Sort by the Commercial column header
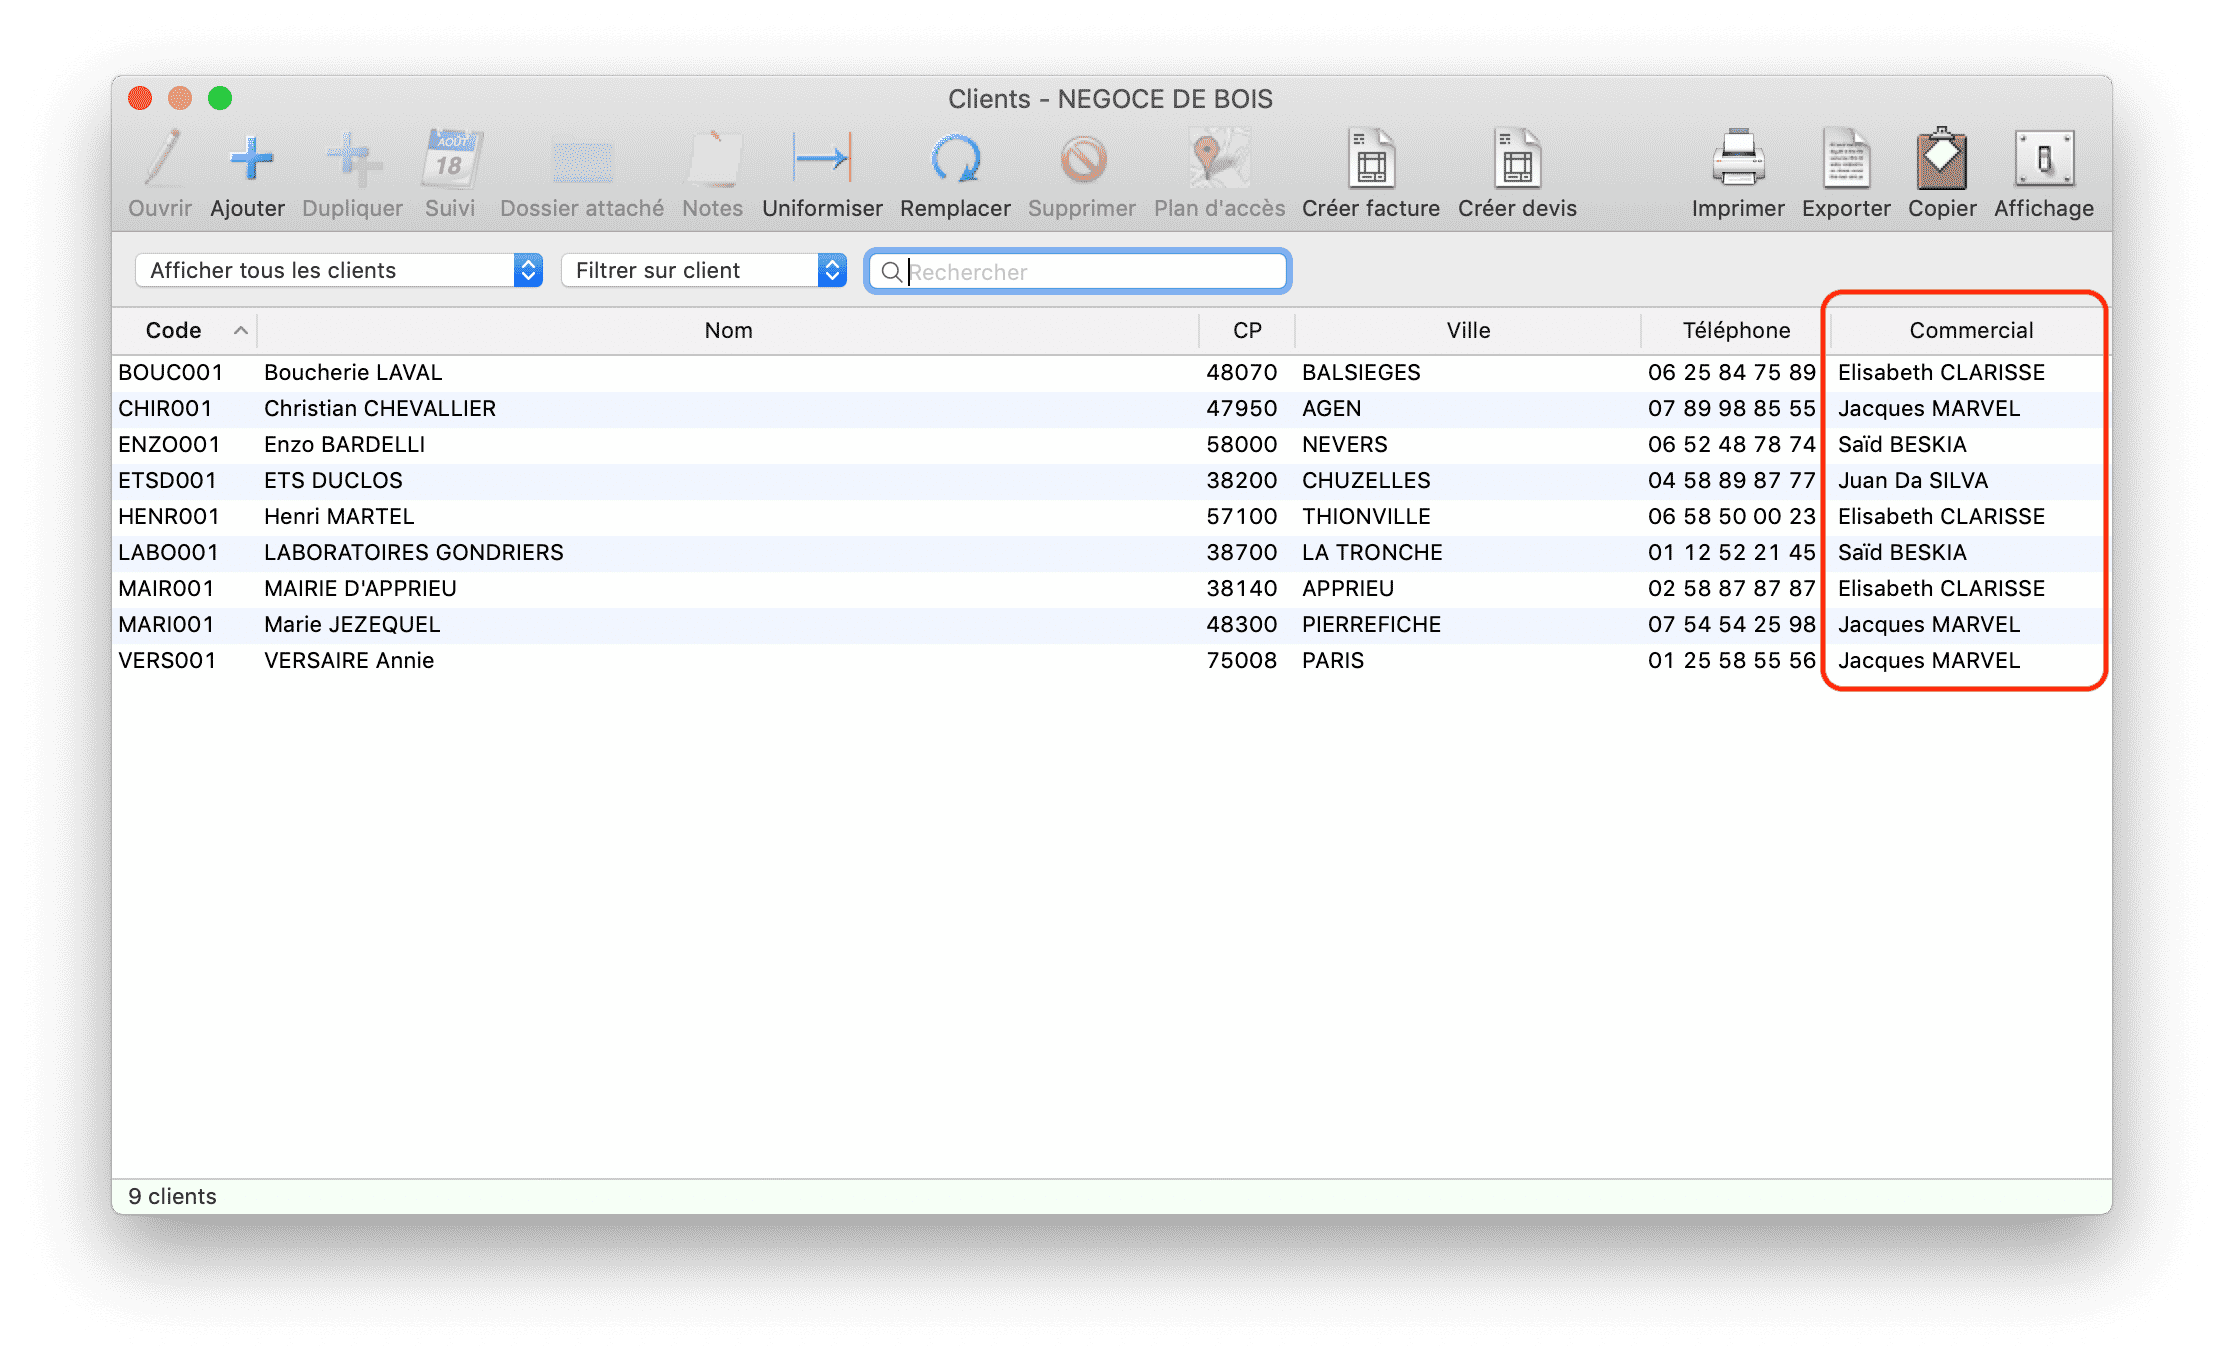The image size is (2224, 1362). (x=1971, y=330)
